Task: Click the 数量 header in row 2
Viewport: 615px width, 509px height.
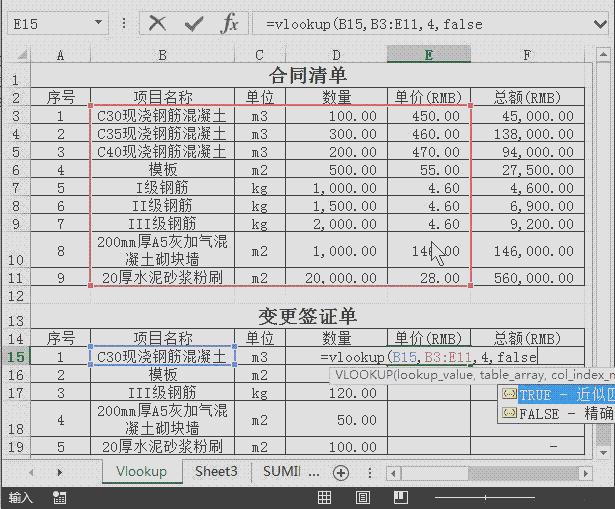Action: pos(337,97)
